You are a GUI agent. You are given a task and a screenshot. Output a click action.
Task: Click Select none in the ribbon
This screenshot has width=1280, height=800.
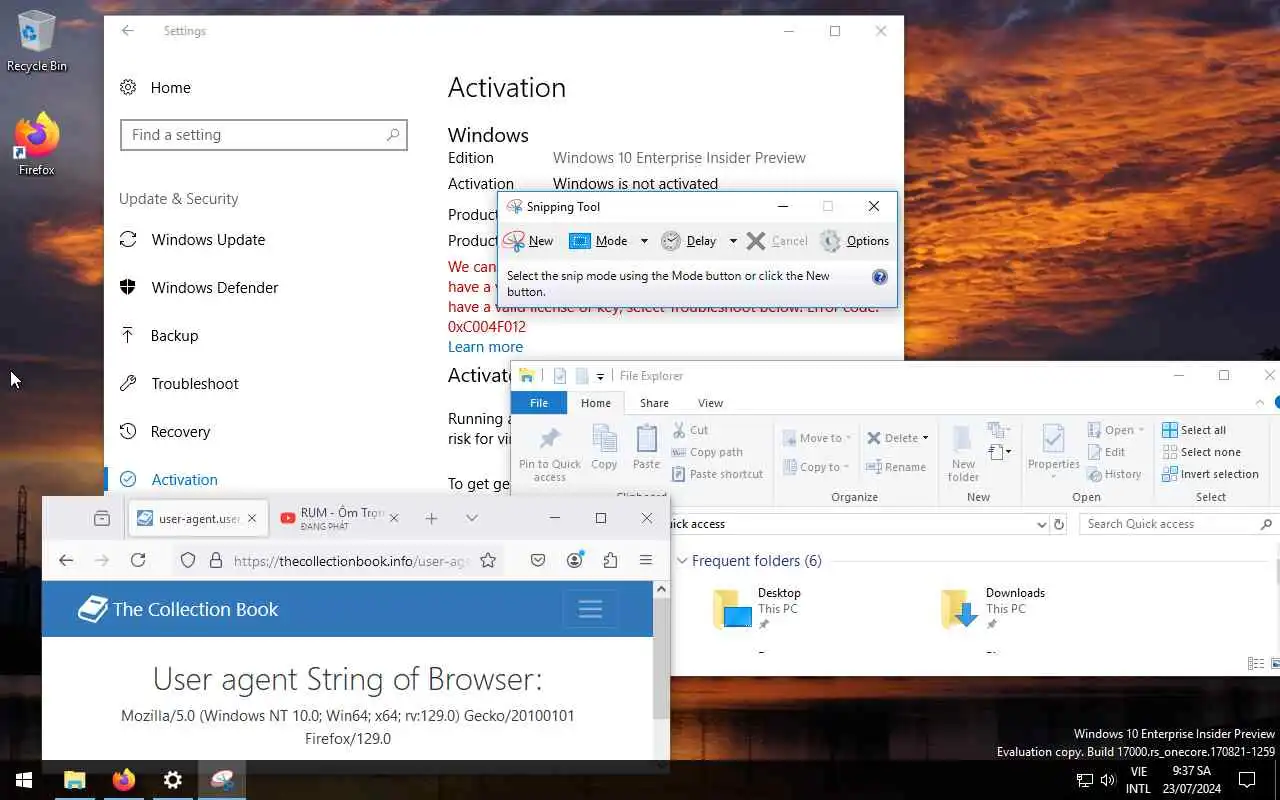click(1200, 452)
